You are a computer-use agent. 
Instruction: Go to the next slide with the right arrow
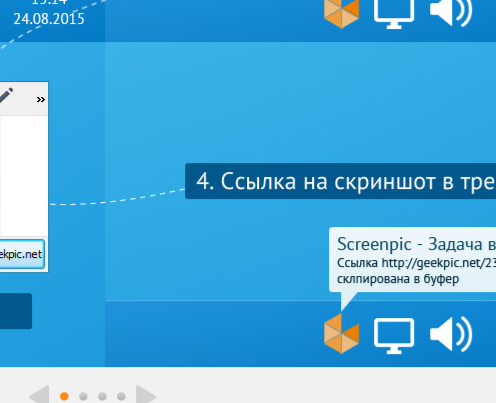click(146, 395)
